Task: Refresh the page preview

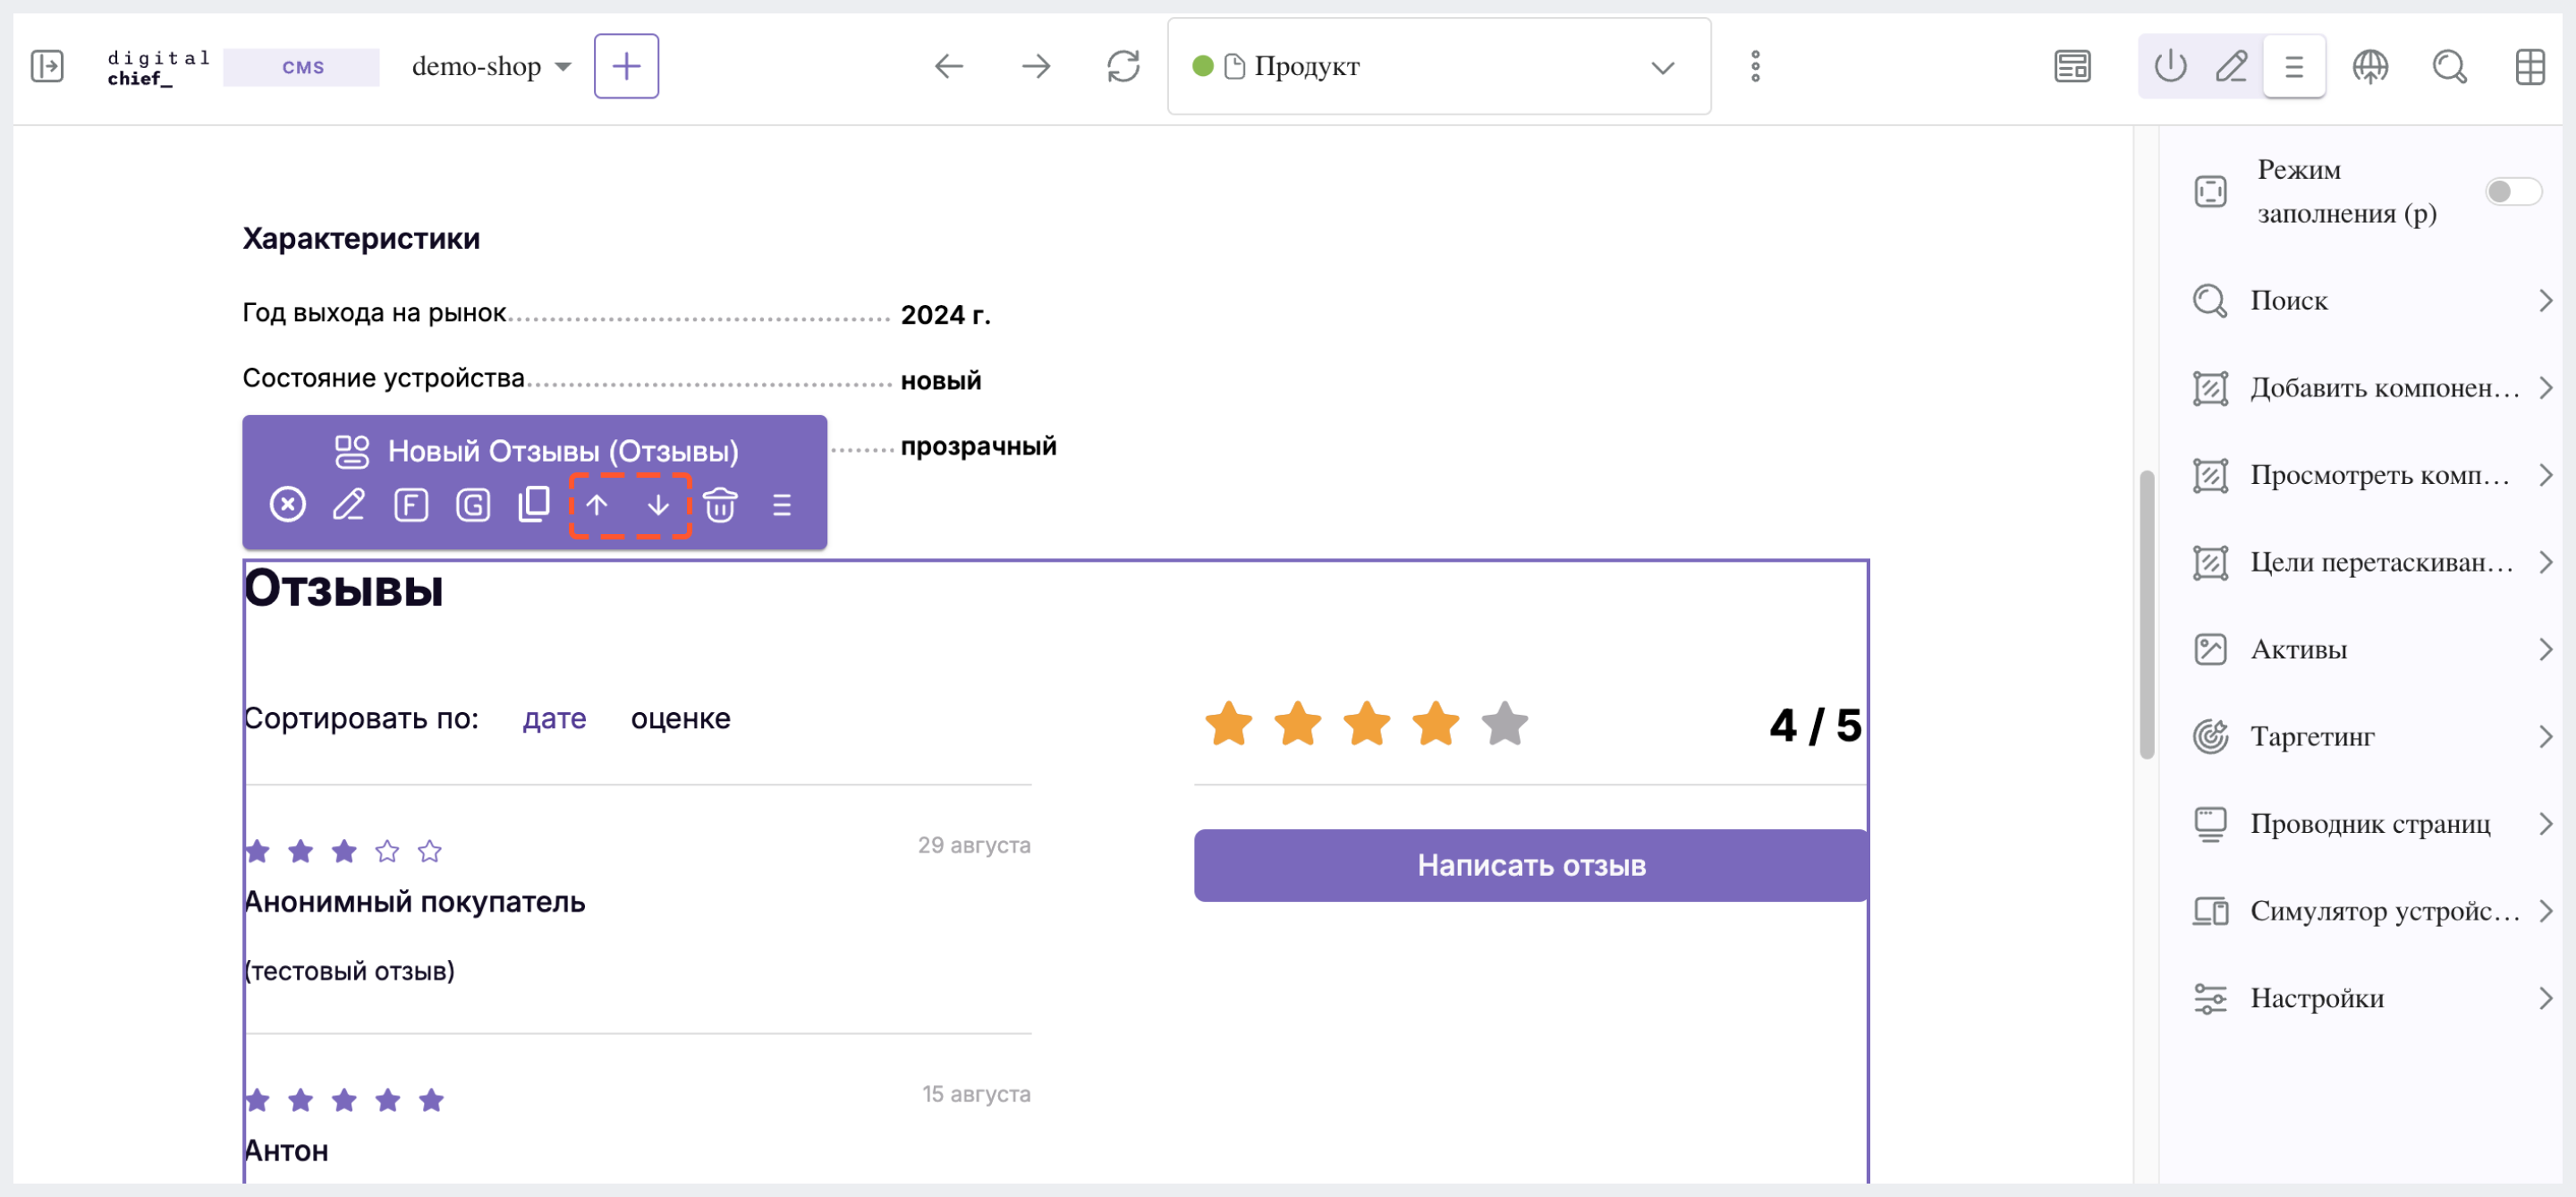Action: pyautogui.click(x=1123, y=67)
